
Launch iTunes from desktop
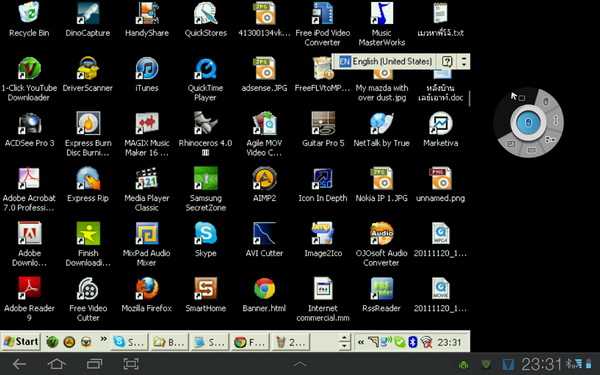[x=147, y=74]
